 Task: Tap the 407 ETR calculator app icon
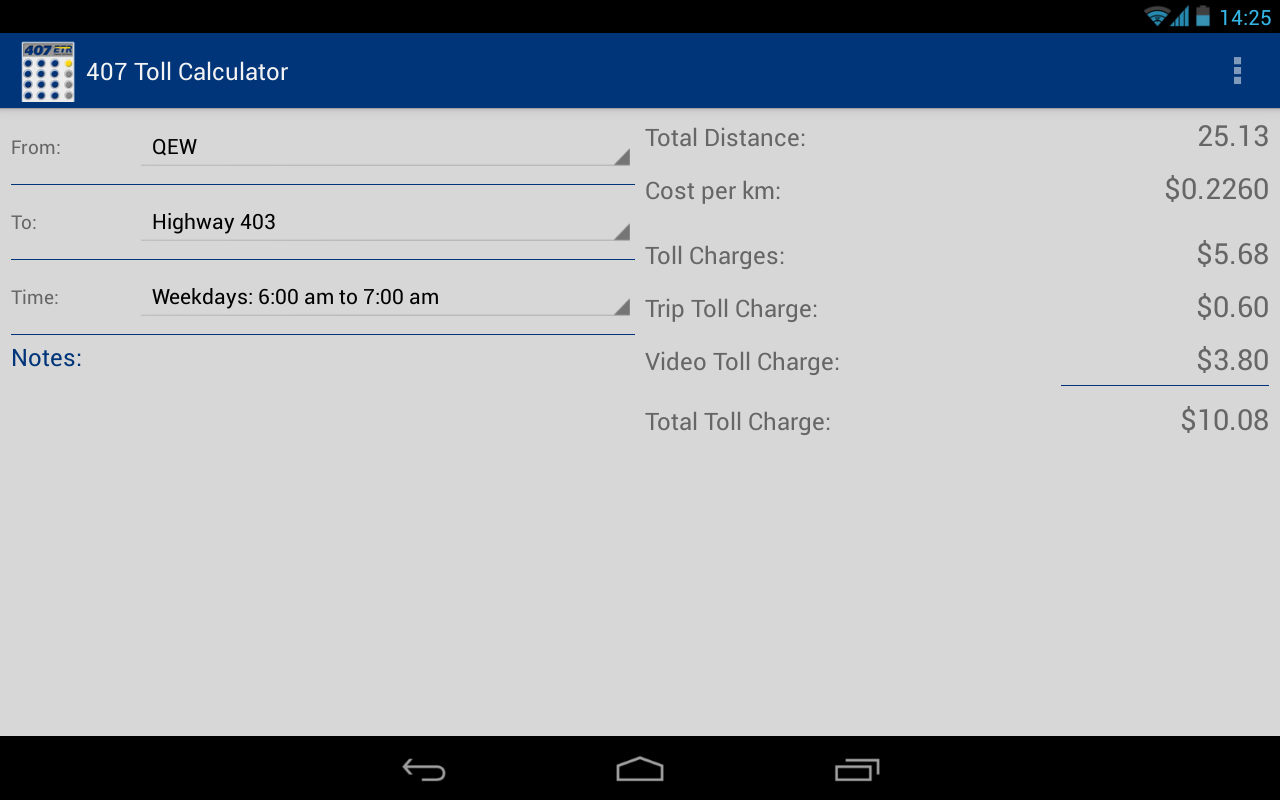pos(48,71)
